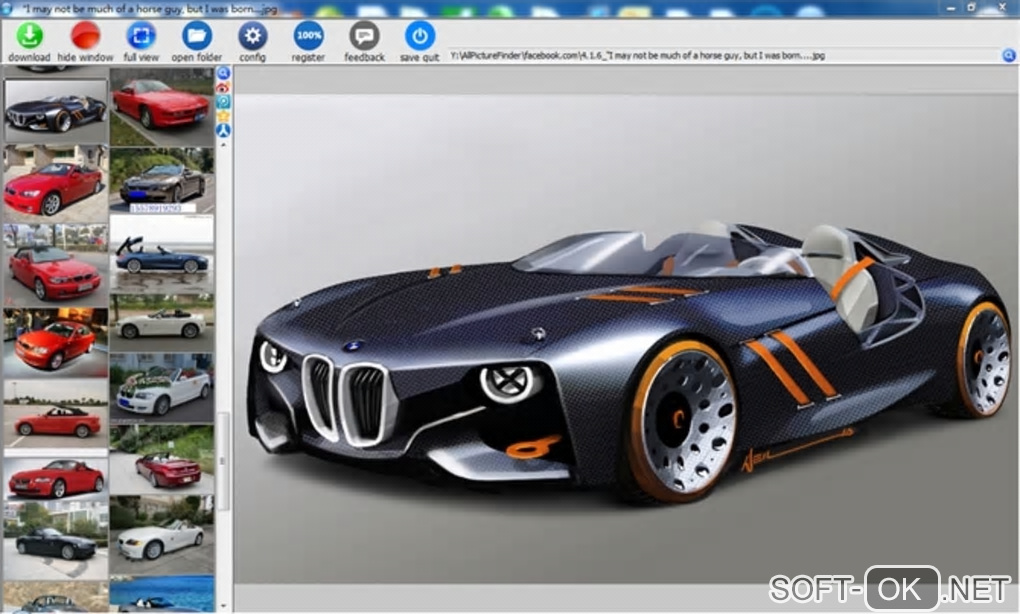Click the magnifier icon atop the sidebar strip
Viewport: 1020px width, 614px height.
pyautogui.click(x=224, y=73)
